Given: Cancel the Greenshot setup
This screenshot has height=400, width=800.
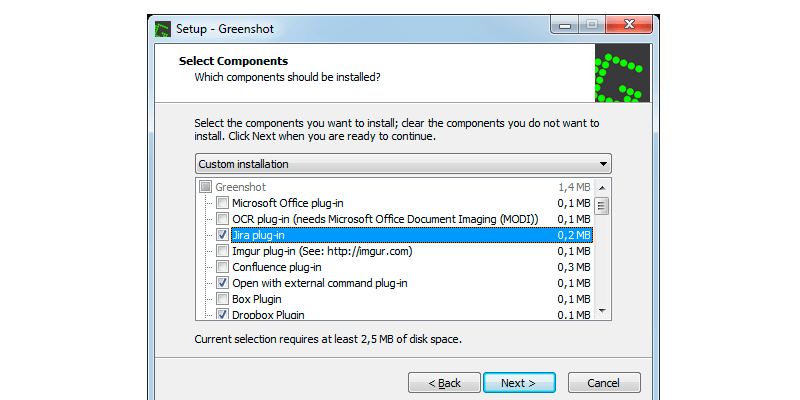Looking at the screenshot, I should (604, 383).
